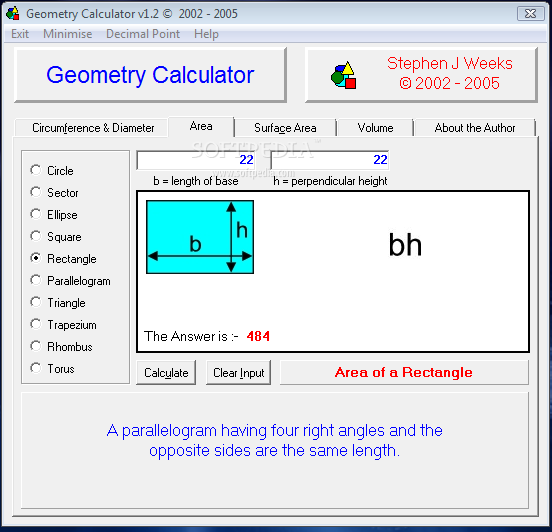
Task: Switch to the Volume tab
Action: pos(375,128)
